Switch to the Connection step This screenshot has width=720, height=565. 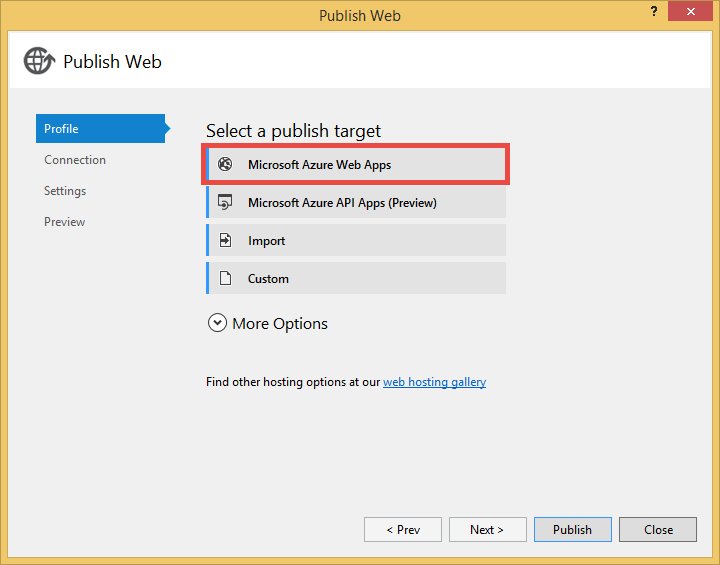[75, 160]
